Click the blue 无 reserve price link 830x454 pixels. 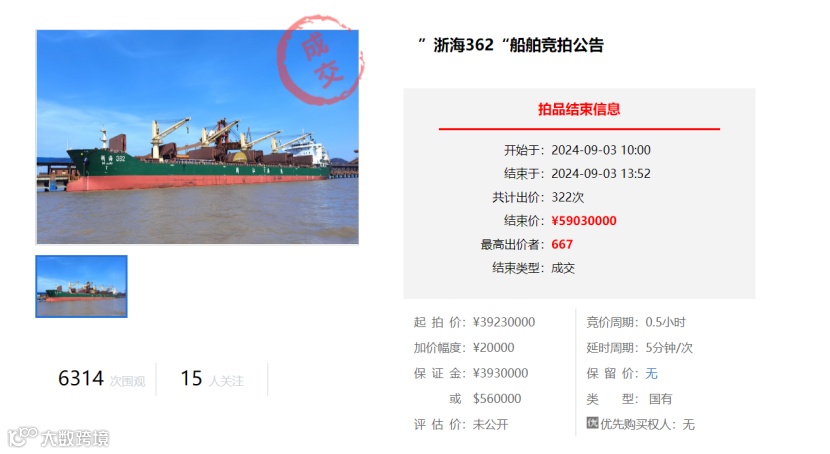coord(651,374)
